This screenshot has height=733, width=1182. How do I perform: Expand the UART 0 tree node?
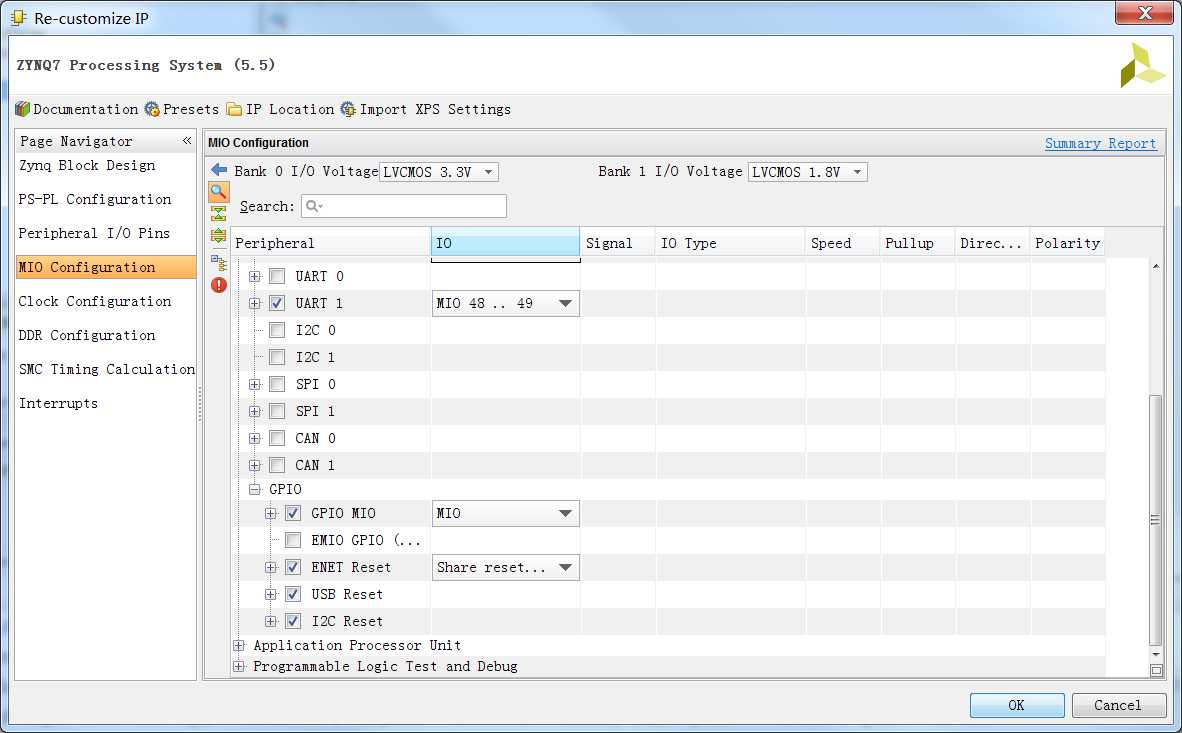[x=255, y=277]
